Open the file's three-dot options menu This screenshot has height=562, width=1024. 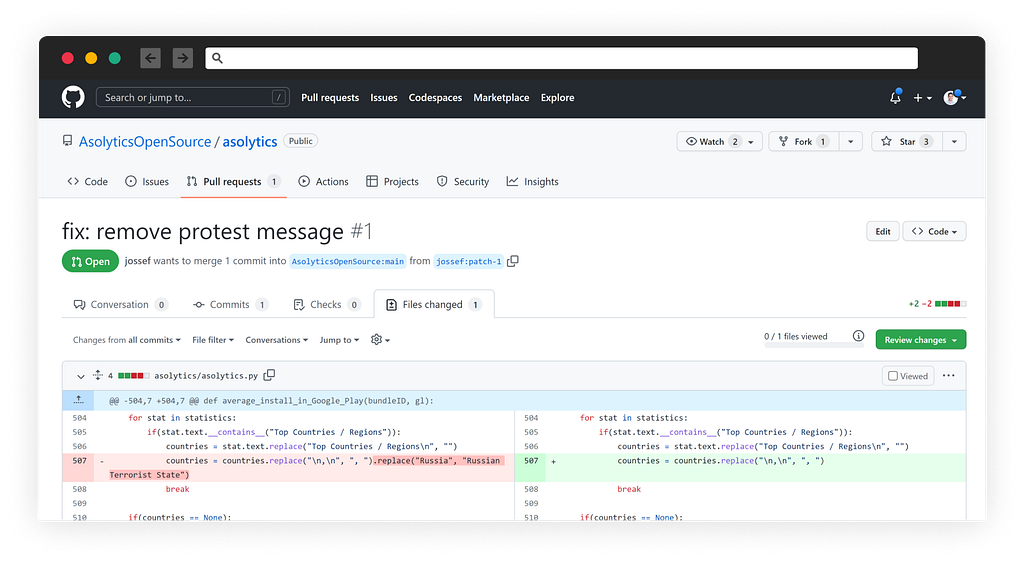[949, 375]
